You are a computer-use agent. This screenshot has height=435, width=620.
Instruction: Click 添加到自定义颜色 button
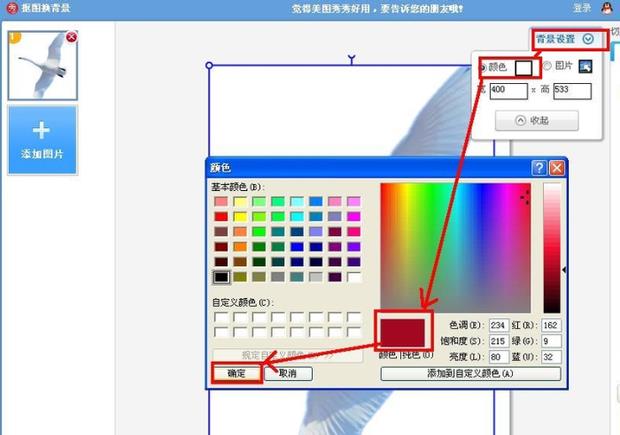pyautogui.click(x=473, y=373)
